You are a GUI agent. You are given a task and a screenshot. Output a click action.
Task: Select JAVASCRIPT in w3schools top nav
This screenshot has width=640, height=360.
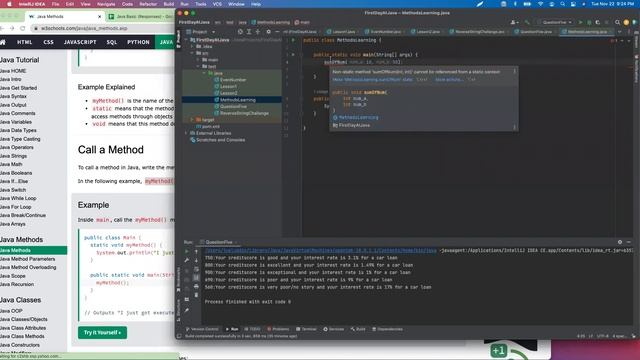[x=80, y=42]
